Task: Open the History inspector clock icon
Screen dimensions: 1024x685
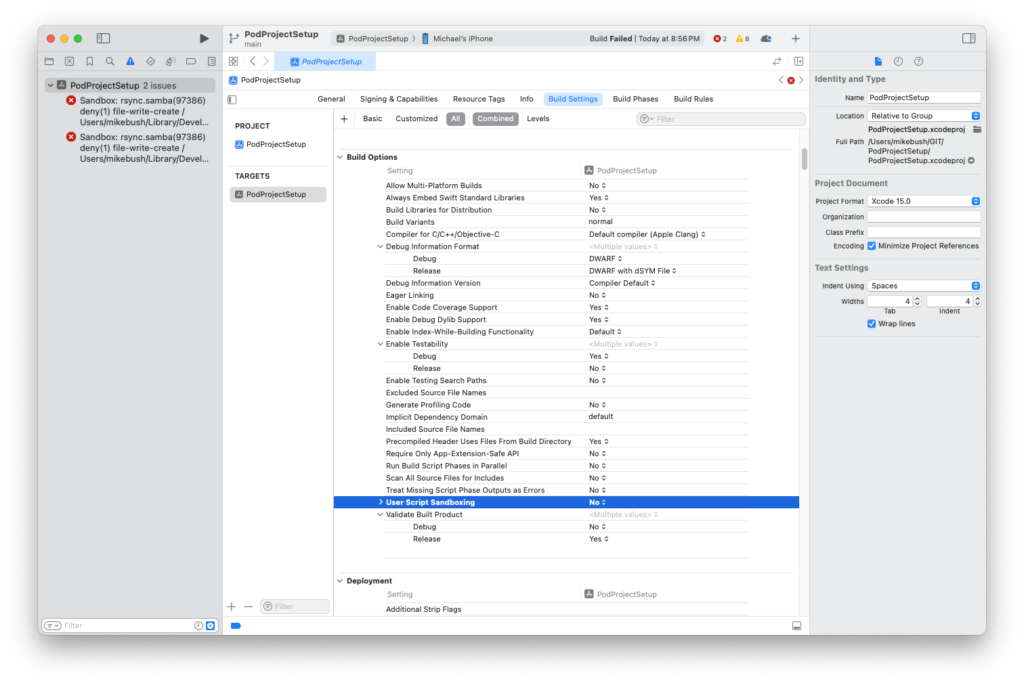Action: 898,61
